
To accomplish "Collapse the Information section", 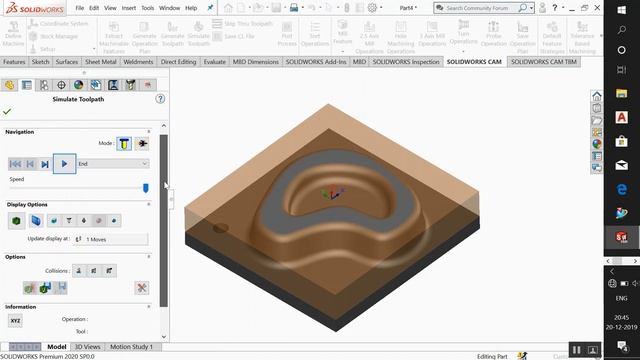I will pos(149,306).
